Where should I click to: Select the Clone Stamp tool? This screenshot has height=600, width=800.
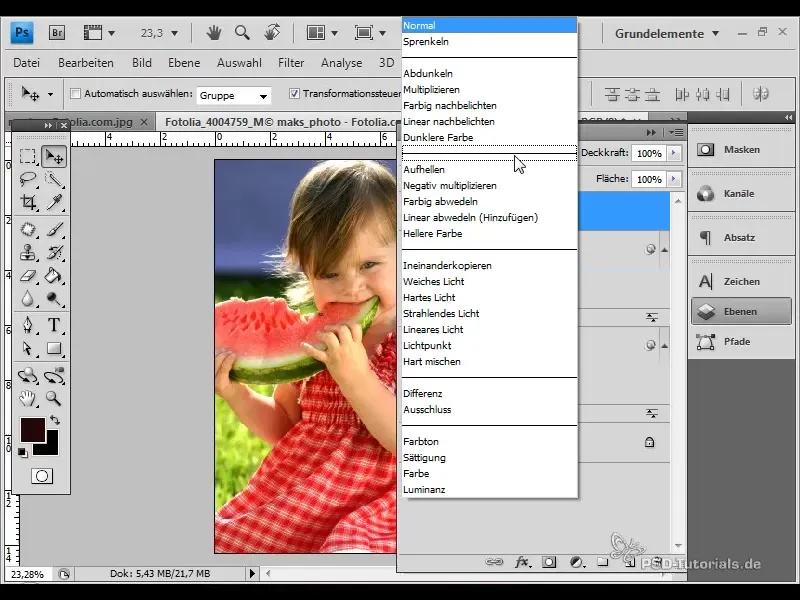[x=28, y=253]
